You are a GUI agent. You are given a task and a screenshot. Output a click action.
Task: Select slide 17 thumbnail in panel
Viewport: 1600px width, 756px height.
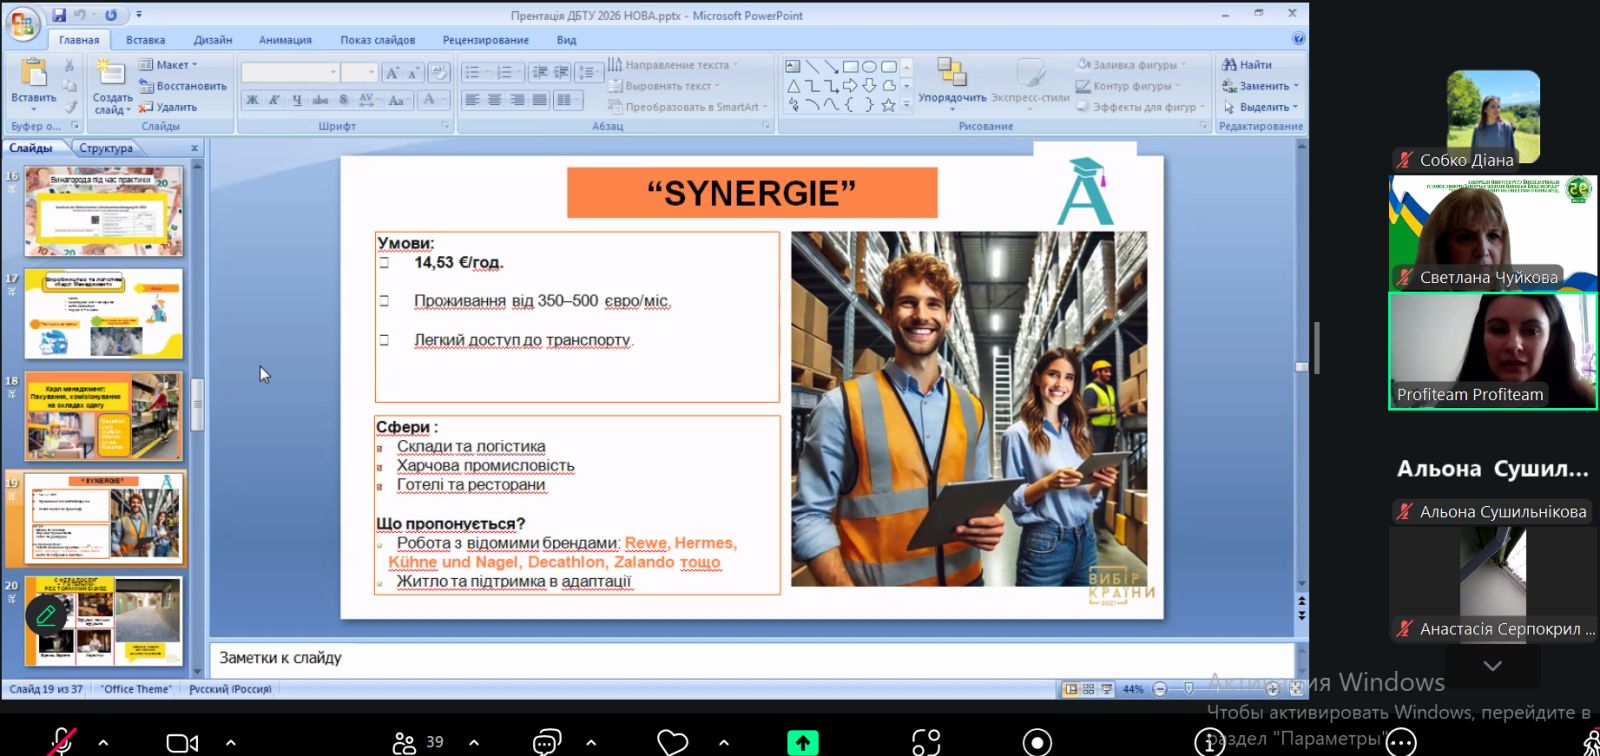click(x=104, y=314)
